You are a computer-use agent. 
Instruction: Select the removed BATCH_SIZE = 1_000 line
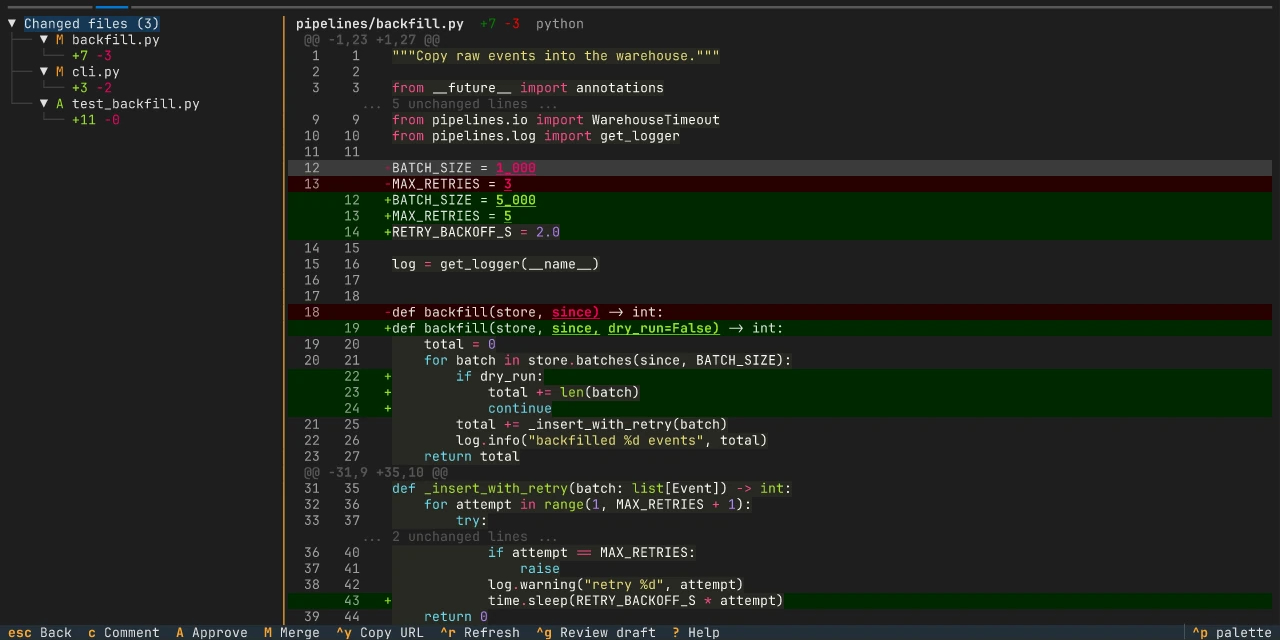click(780, 168)
